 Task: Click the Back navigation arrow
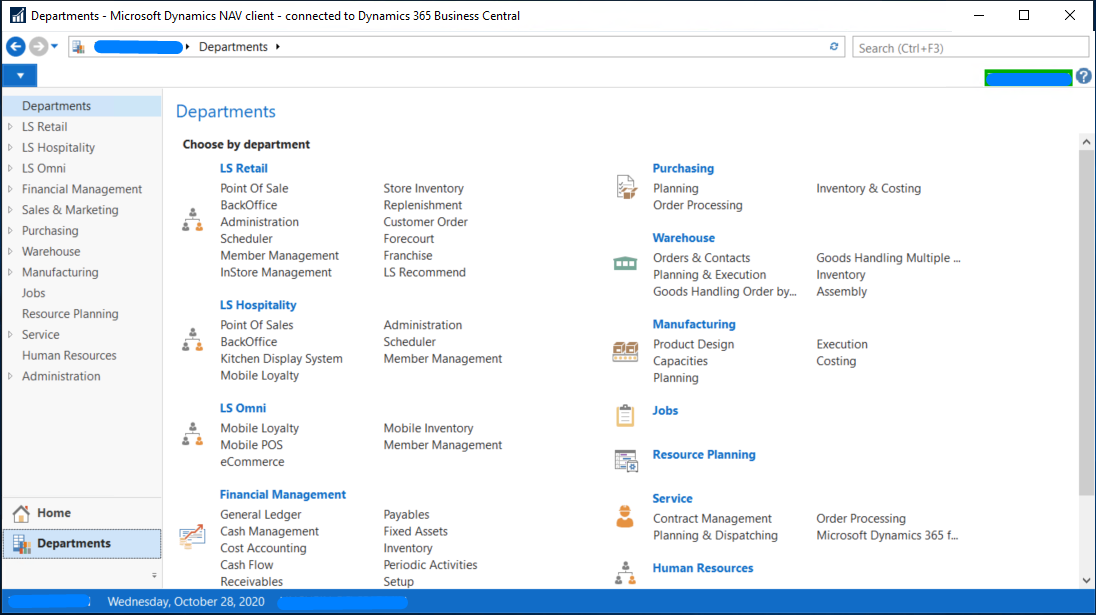(15, 47)
